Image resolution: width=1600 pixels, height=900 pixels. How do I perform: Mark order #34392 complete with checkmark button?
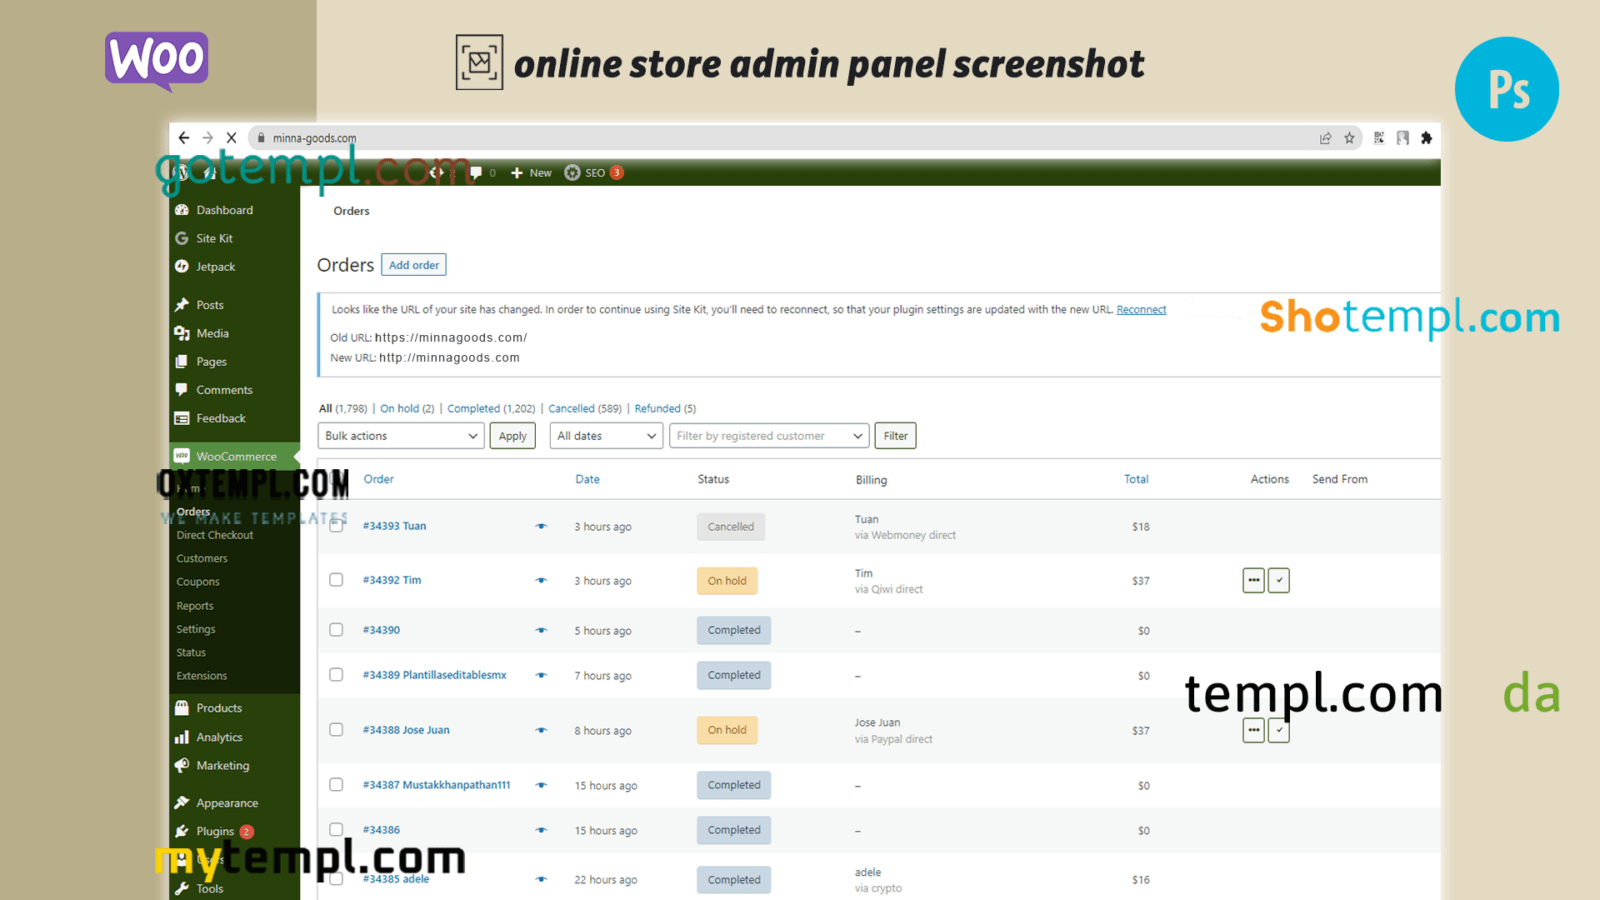pos(1278,580)
